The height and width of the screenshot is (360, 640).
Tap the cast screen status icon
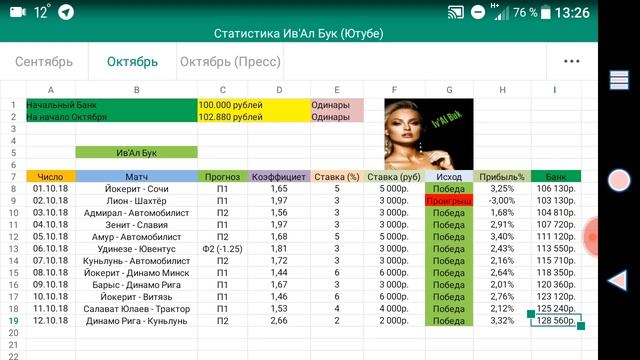pos(456,12)
